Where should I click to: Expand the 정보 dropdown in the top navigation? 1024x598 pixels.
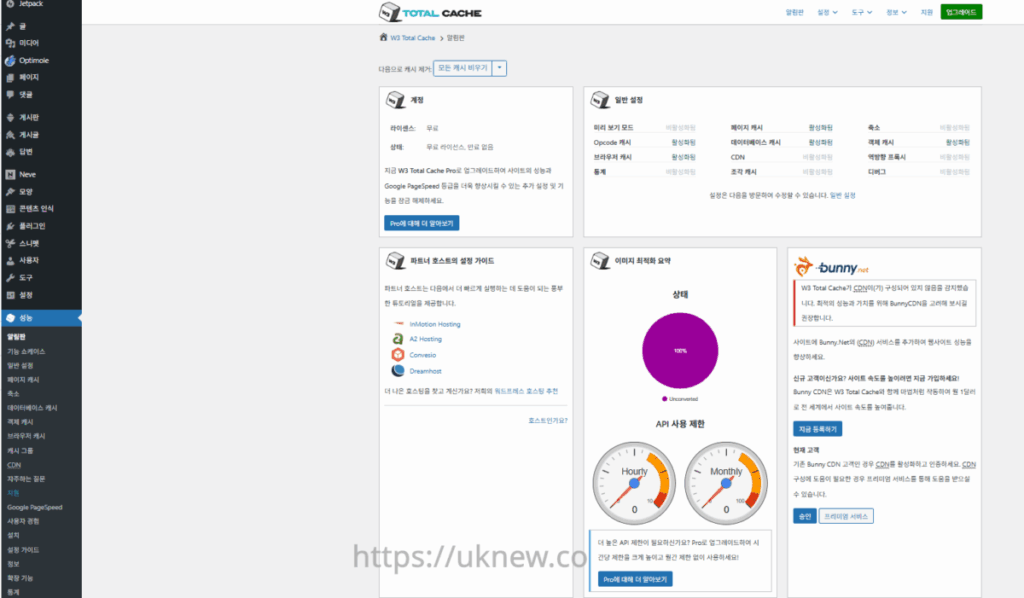coord(895,12)
